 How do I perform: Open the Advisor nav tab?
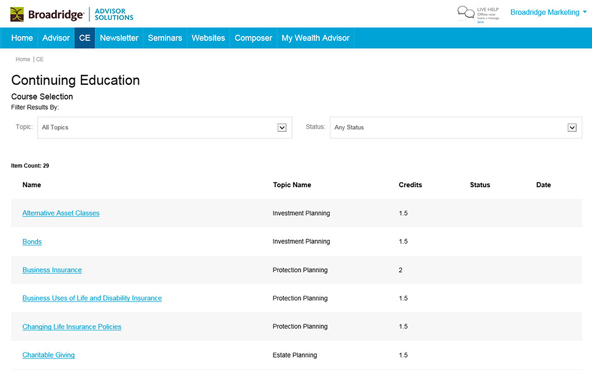(x=56, y=38)
